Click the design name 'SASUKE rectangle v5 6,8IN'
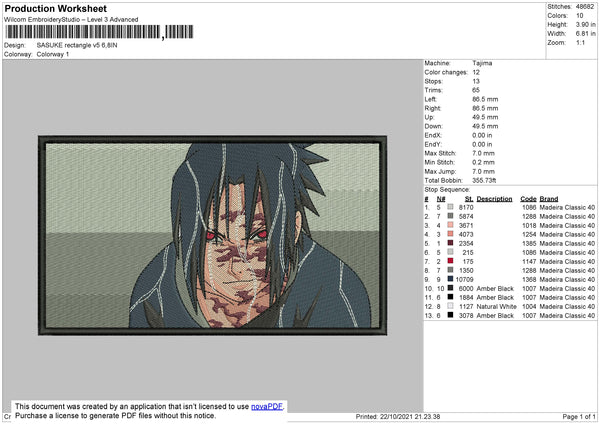Screen dimensions: 600x424 77,45
